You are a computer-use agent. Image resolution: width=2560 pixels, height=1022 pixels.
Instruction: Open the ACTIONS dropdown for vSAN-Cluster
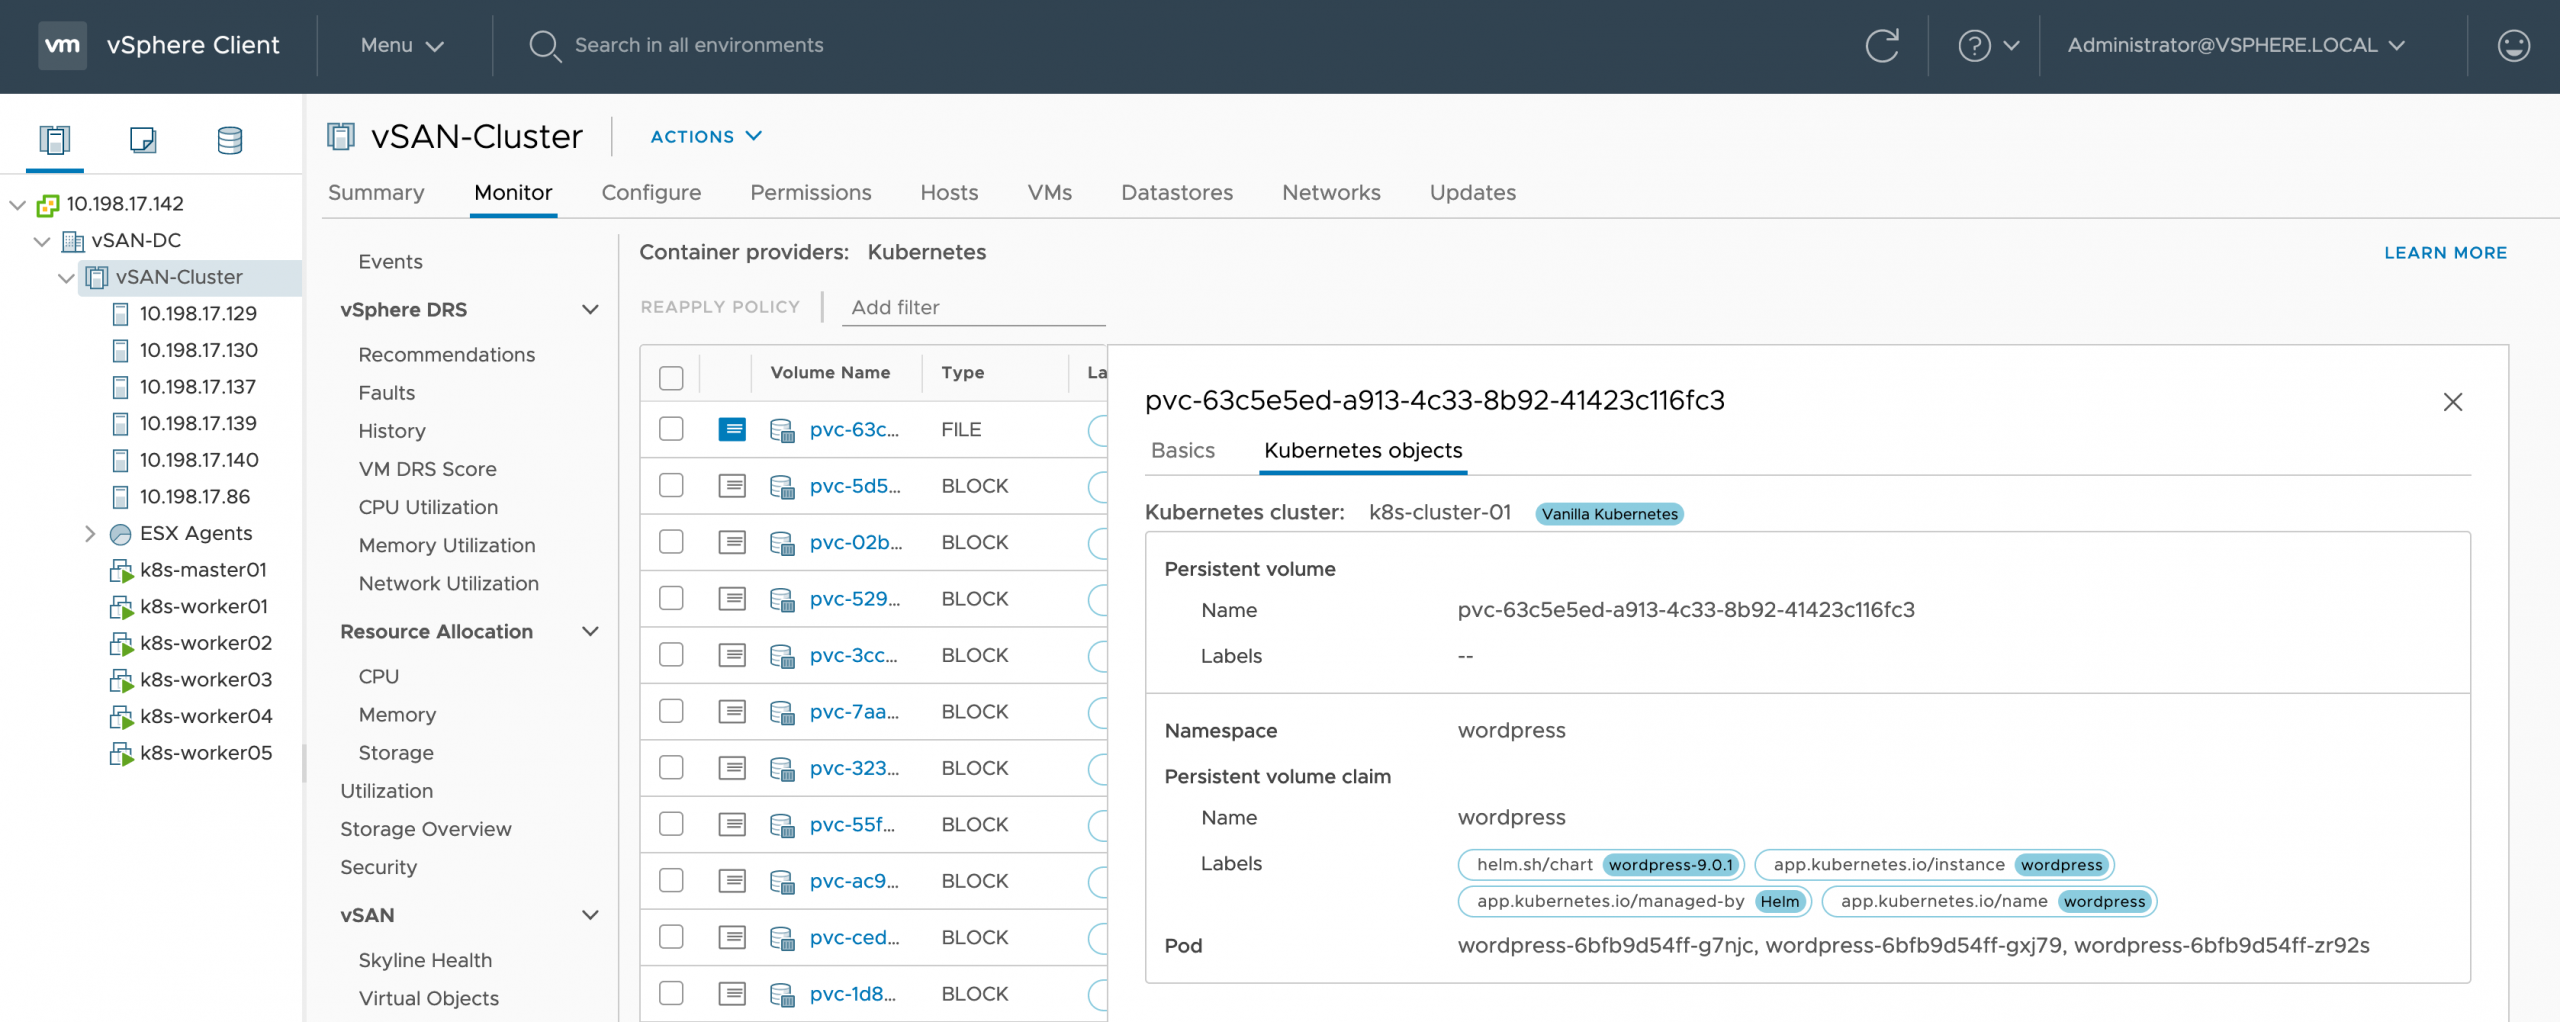tap(706, 136)
